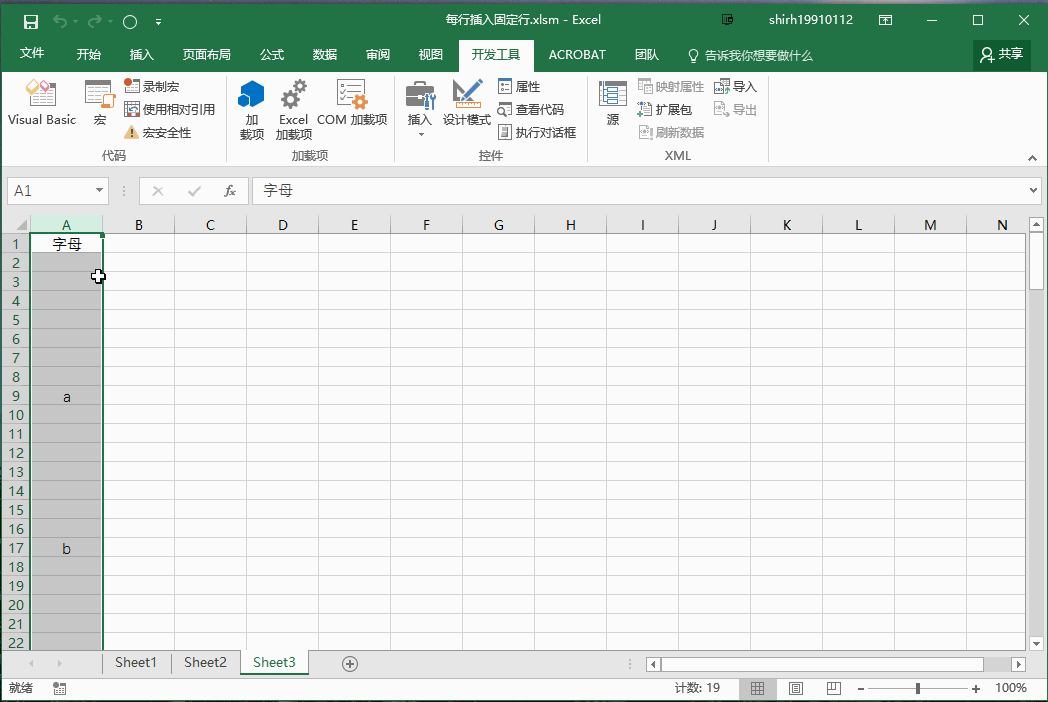Click cell A17 containing b
The height and width of the screenshot is (702, 1048).
[66, 548]
